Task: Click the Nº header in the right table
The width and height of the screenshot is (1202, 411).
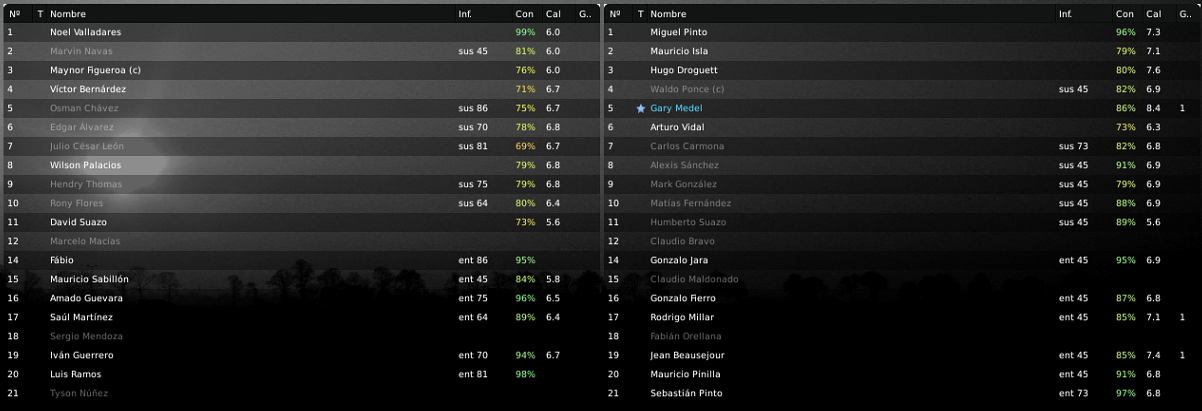Action: click(x=614, y=14)
